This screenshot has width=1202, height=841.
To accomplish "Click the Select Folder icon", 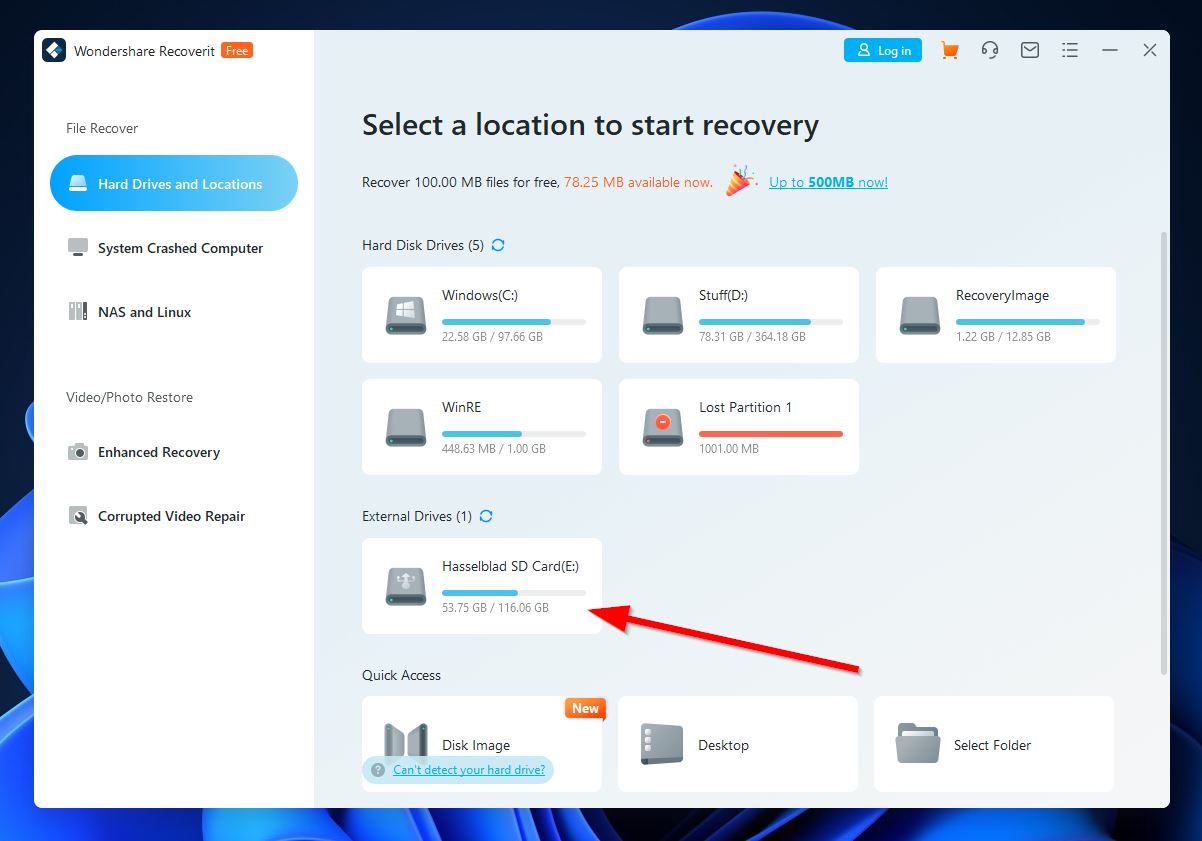I will (918, 744).
